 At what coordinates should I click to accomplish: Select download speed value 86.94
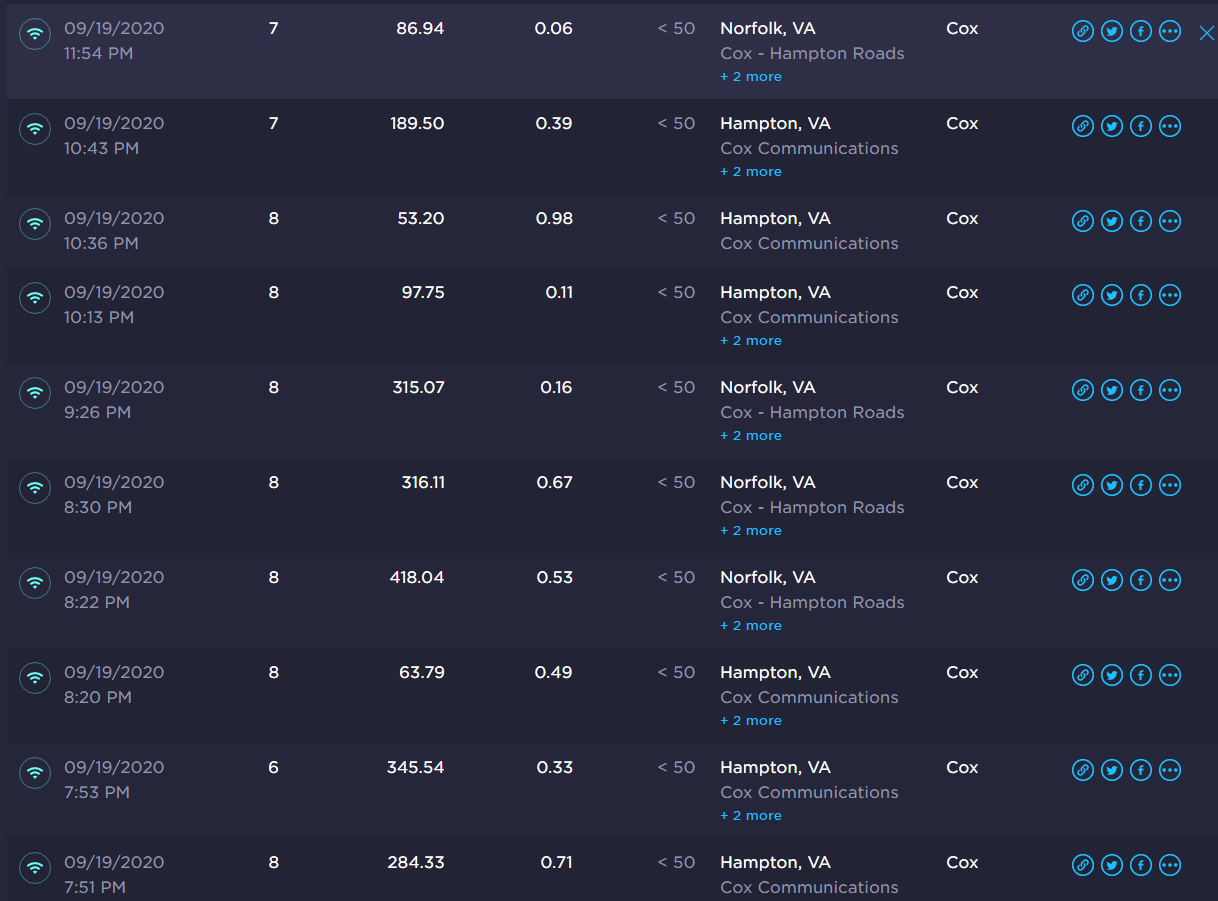coord(420,28)
